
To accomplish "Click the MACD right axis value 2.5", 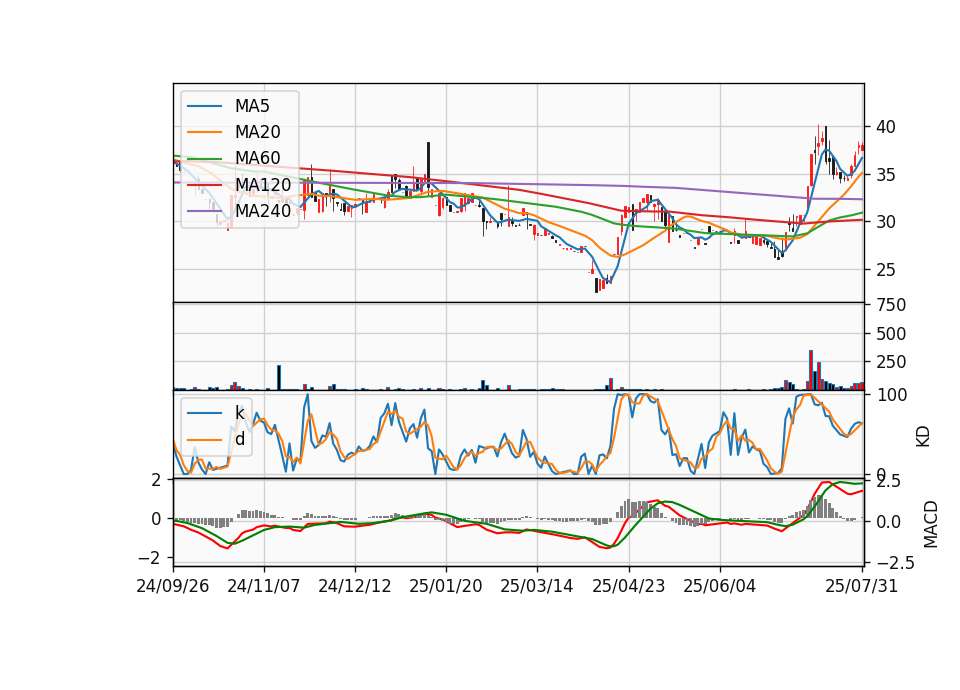I will 887,481.
